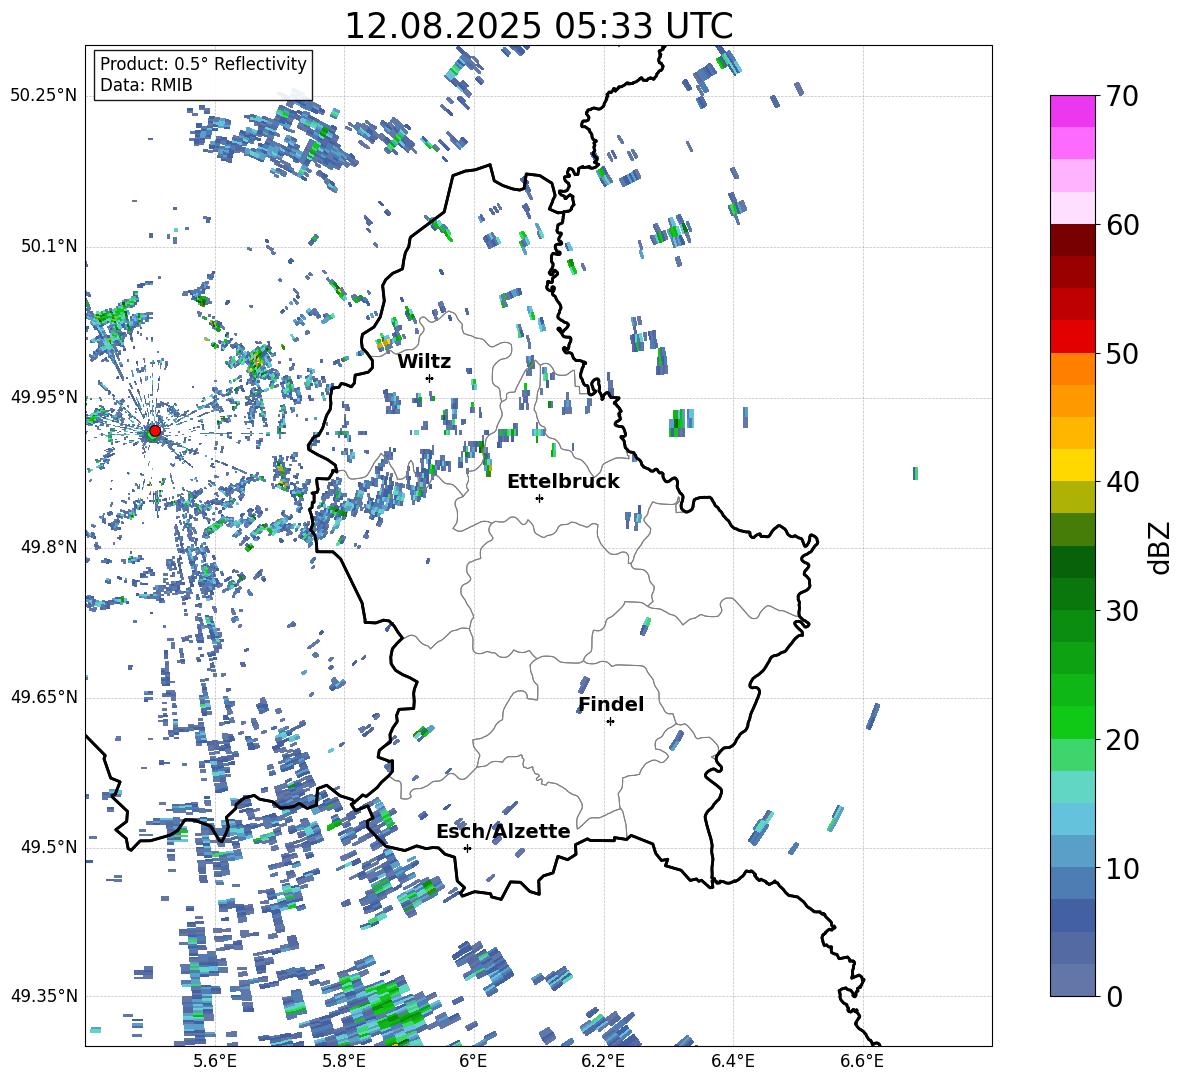
Task: Click the 10 colorbar tick label
Action: click(x=1122, y=868)
